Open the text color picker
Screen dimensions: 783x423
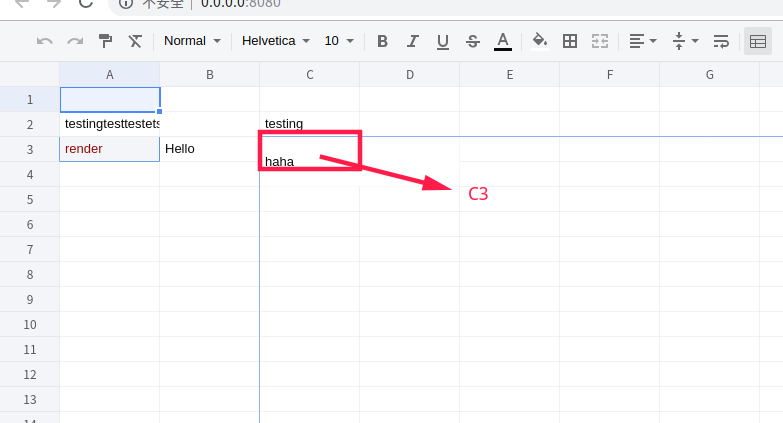503,41
